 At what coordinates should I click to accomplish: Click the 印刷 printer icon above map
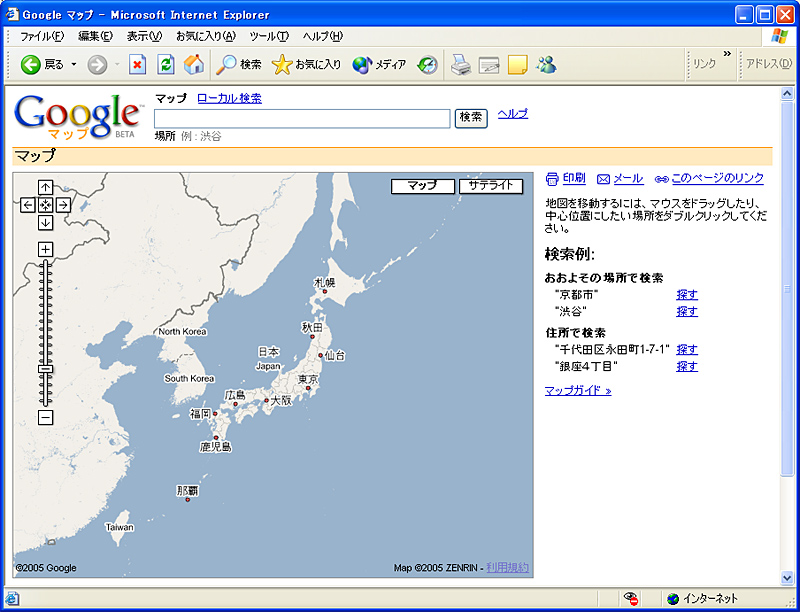[x=551, y=178]
